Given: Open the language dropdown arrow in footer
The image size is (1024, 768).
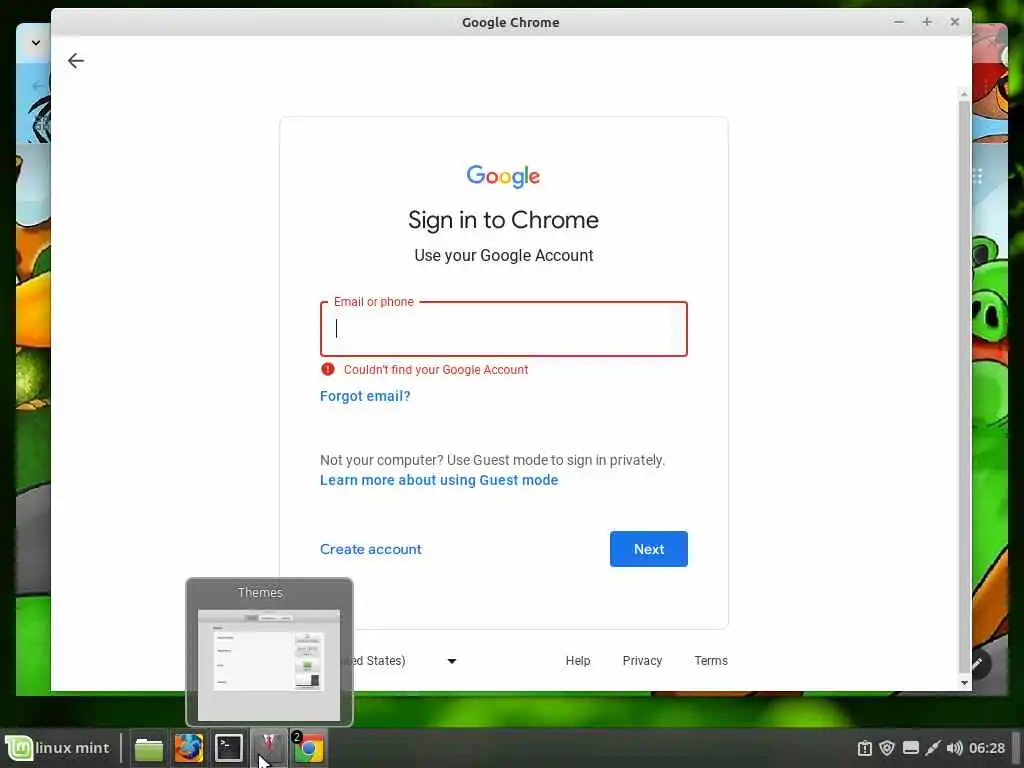Looking at the screenshot, I should pos(451,661).
